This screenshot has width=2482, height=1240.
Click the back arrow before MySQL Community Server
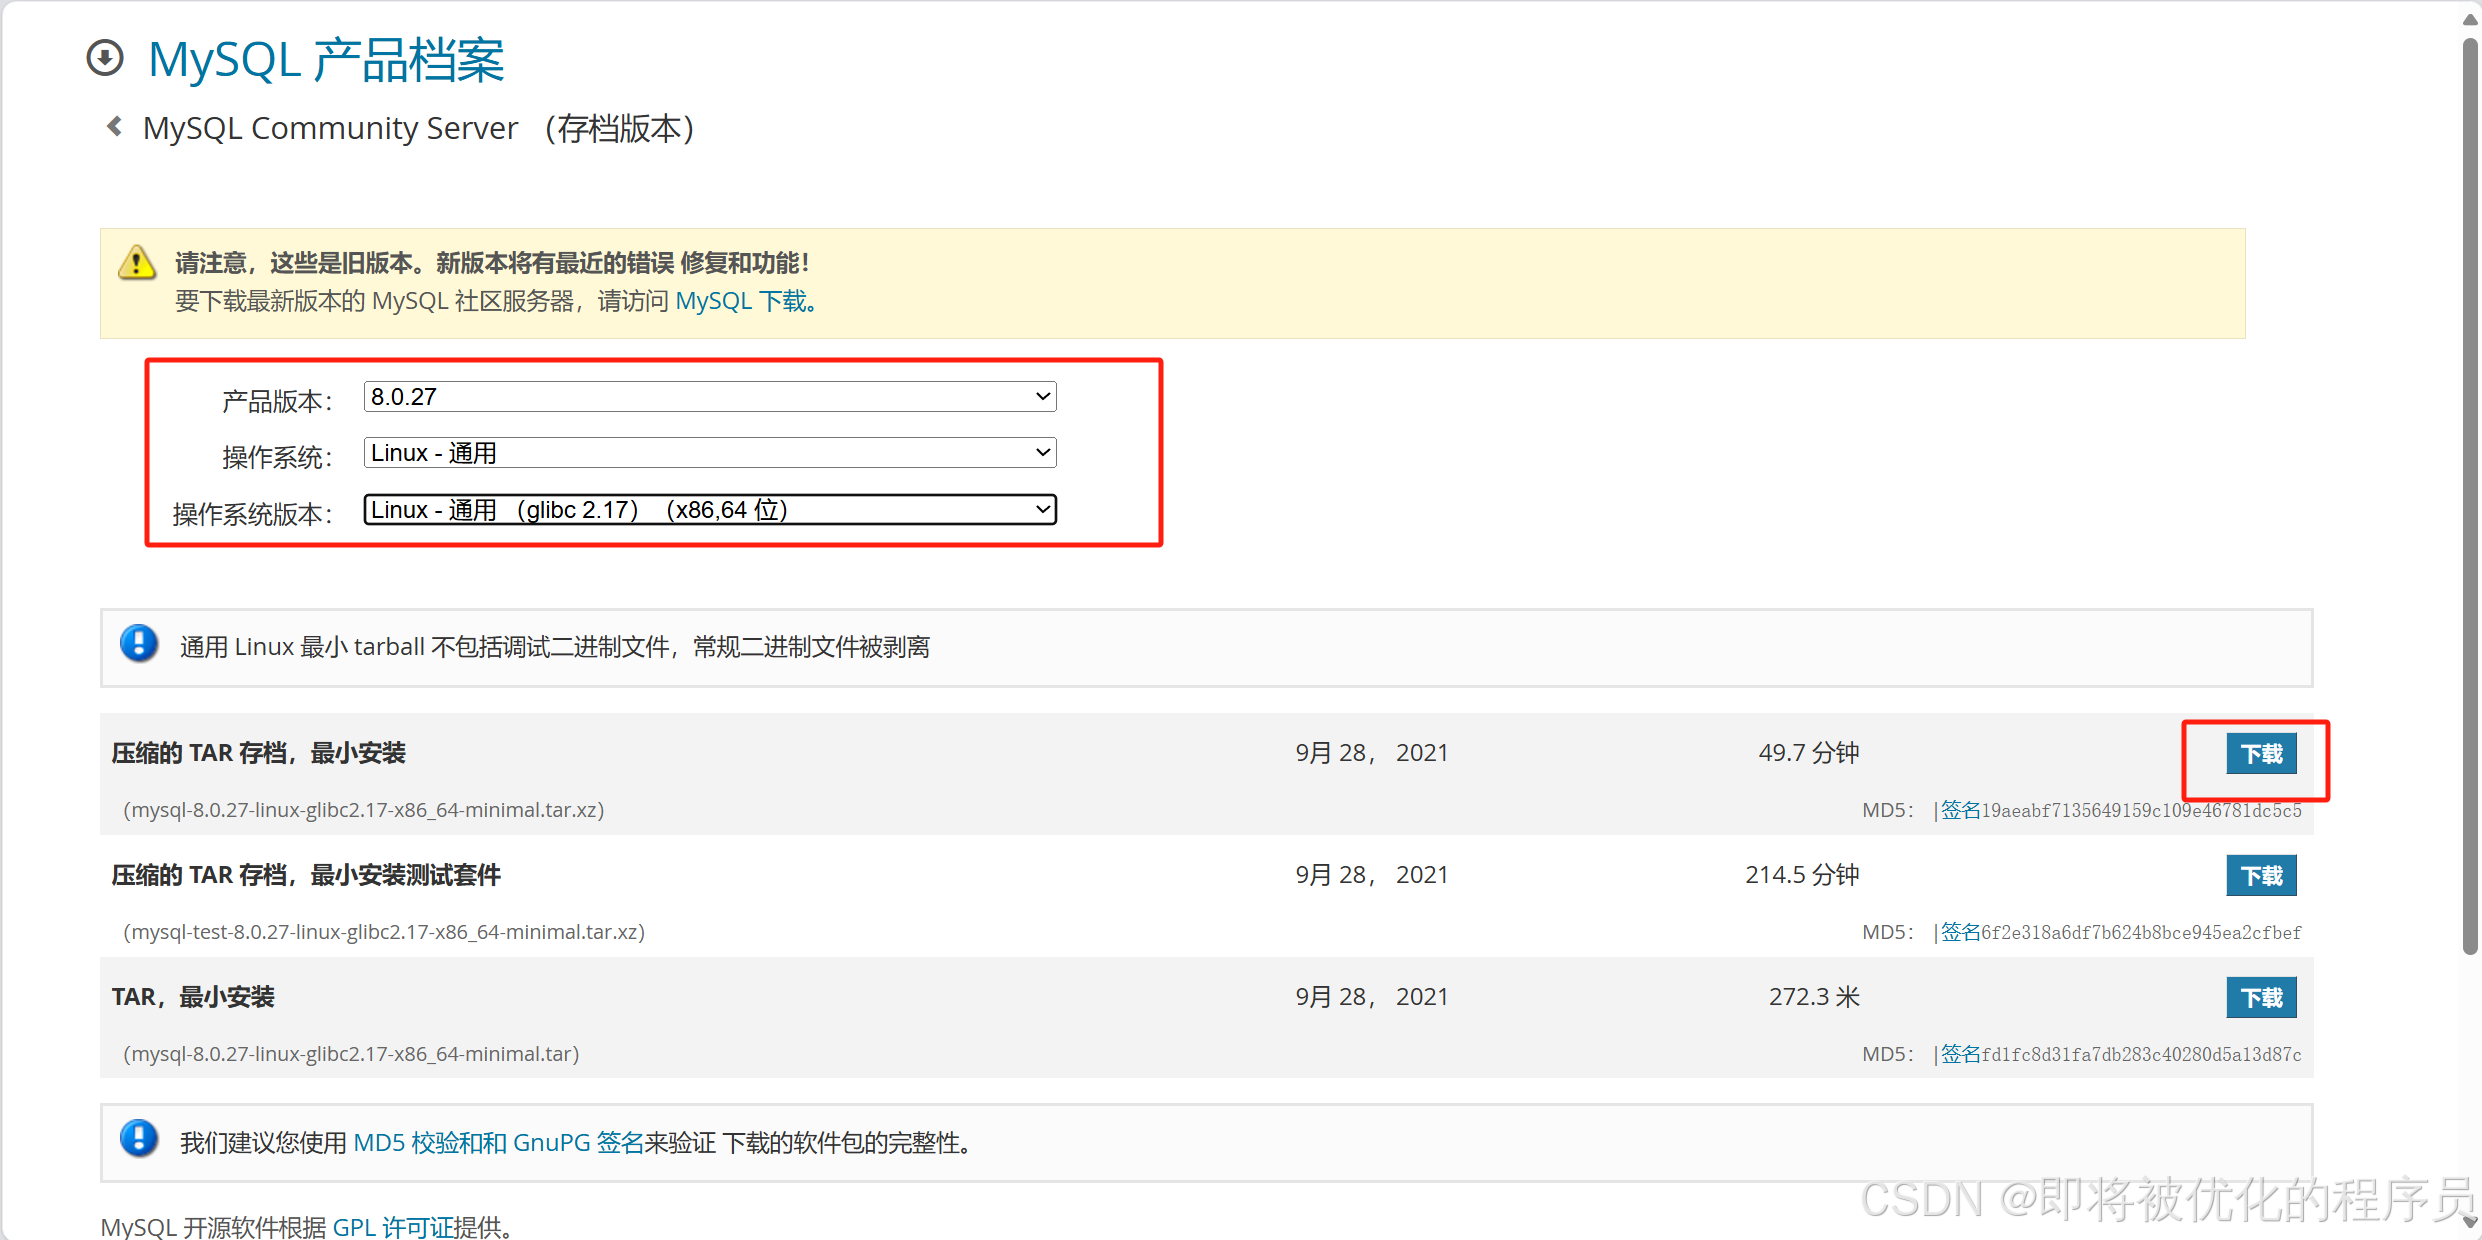click(x=113, y=126)
